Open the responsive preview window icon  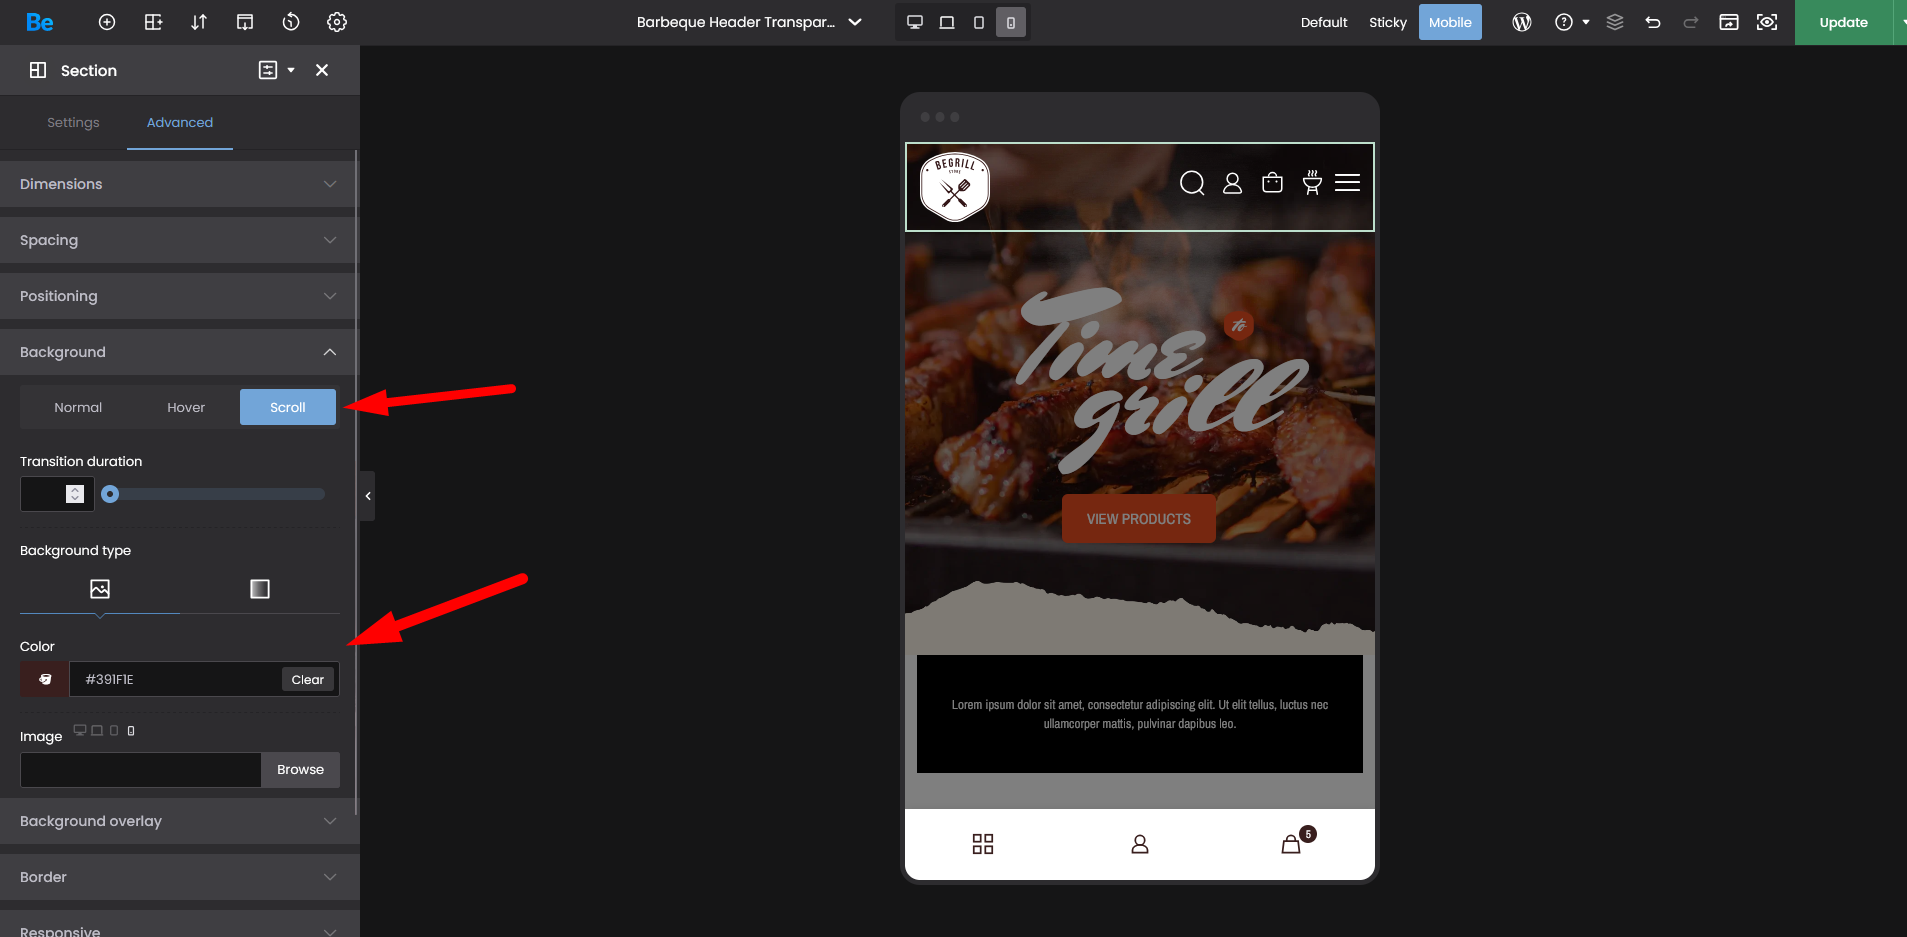(x=1729, y=22)
